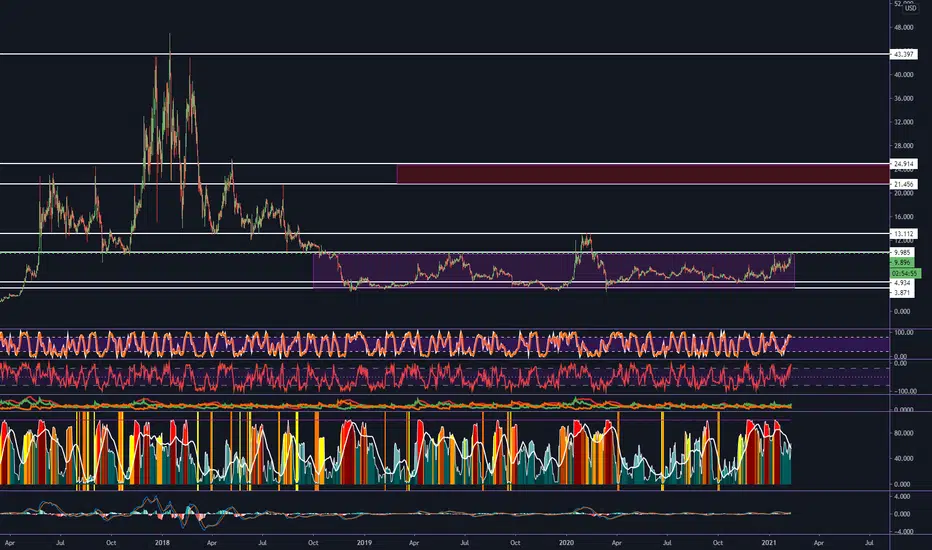The width and height of the screenshot is (932, 550).
Task: Select the 21.456 horizontal line price label
Action: (x=903, y=184)
